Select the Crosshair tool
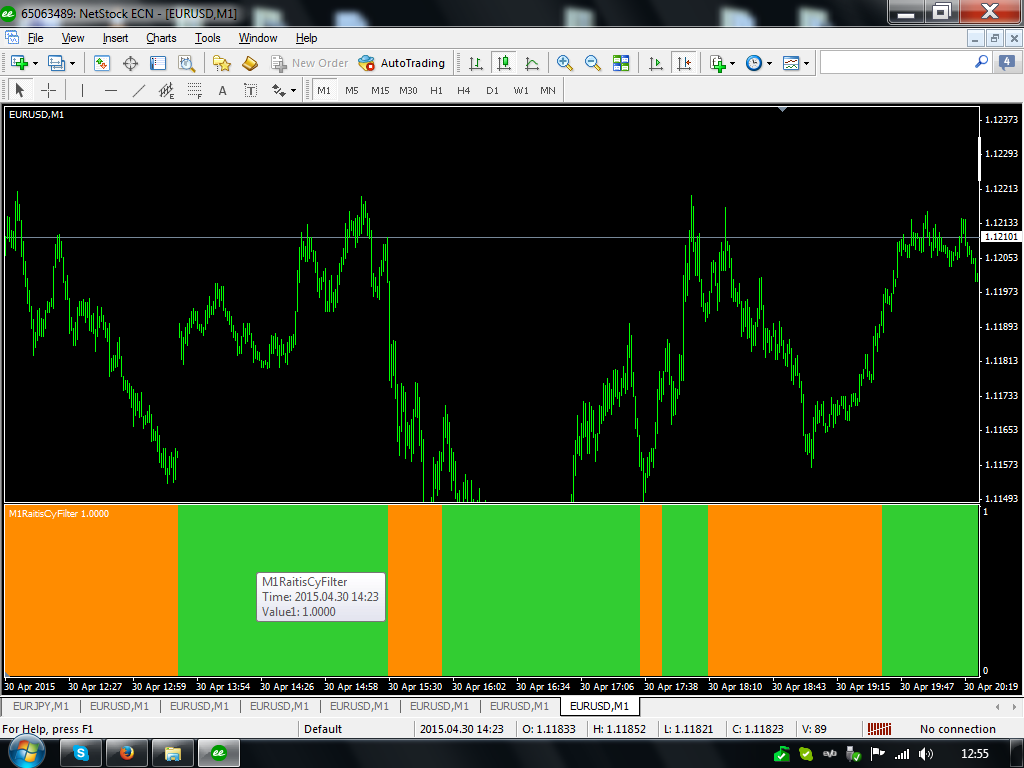The image size is (1024, 768). (48, 90)
